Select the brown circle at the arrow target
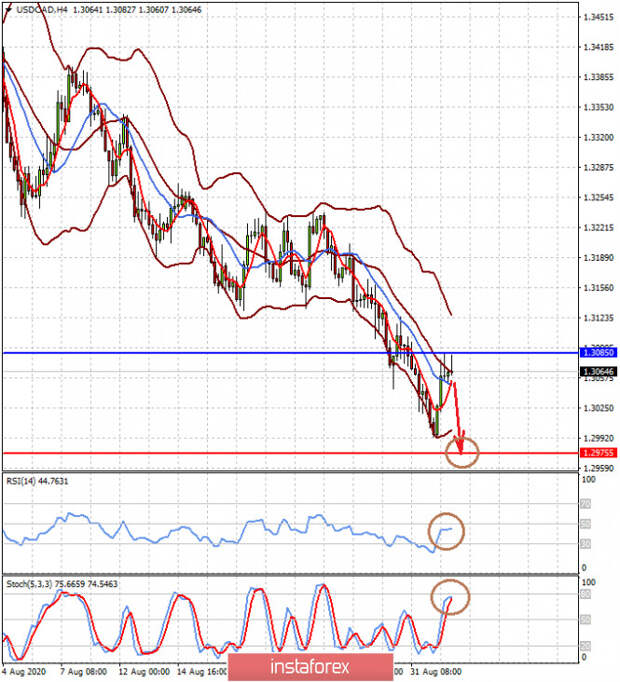 [x=463, y=452]
